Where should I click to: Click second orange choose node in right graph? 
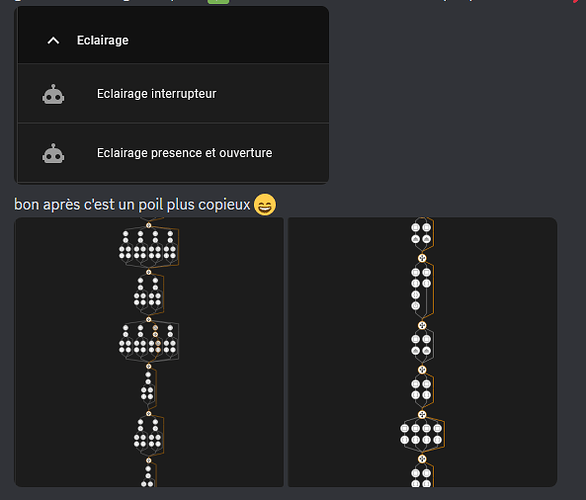coord(422,325)
